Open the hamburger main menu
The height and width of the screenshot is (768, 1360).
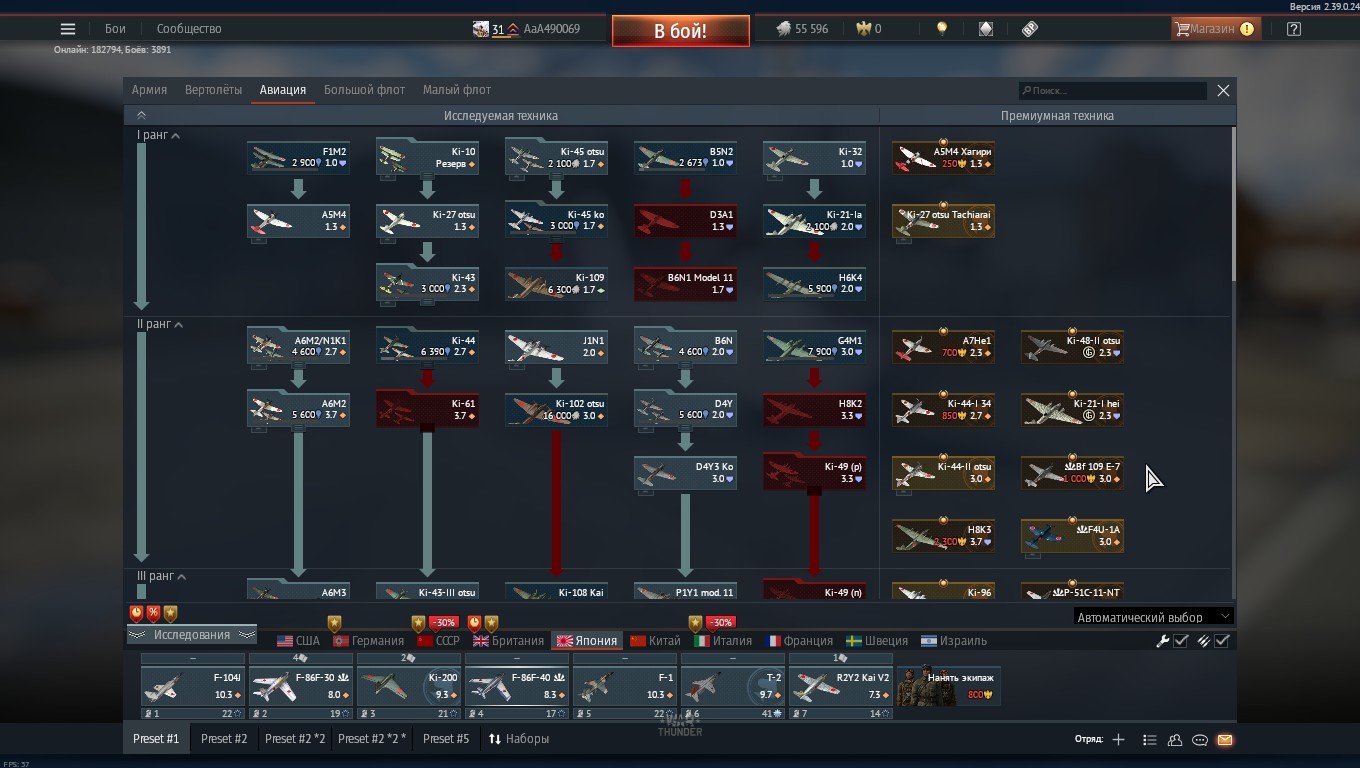coord(68,29)
